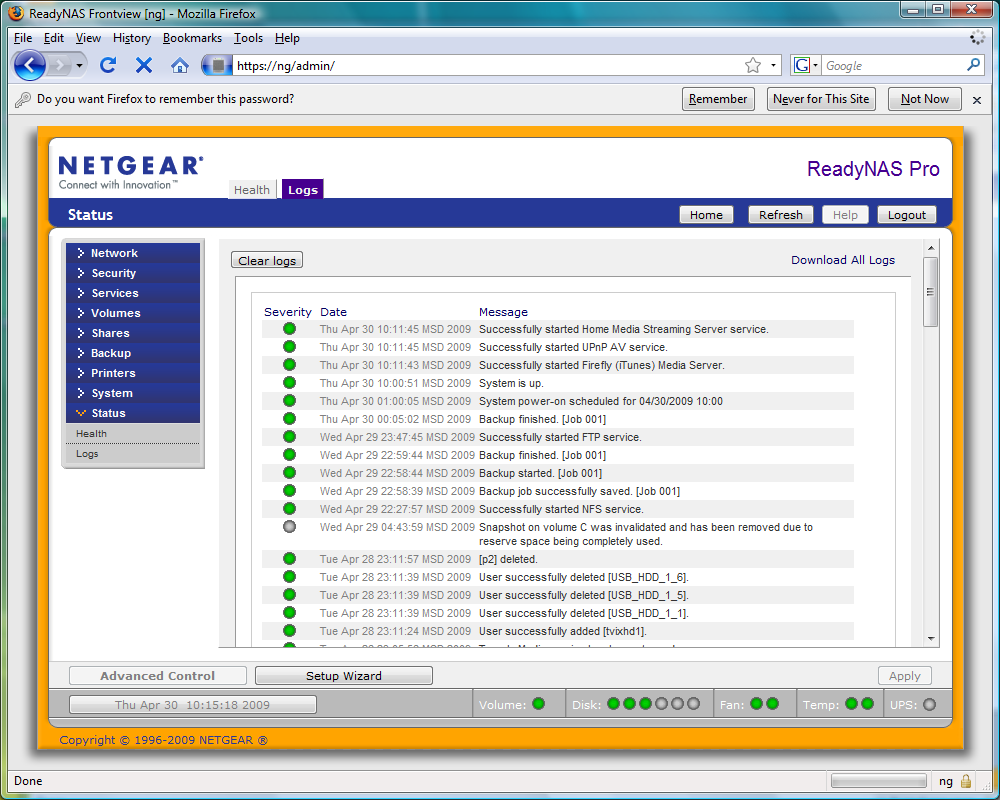Click the Clear logs button

[267, 260]
